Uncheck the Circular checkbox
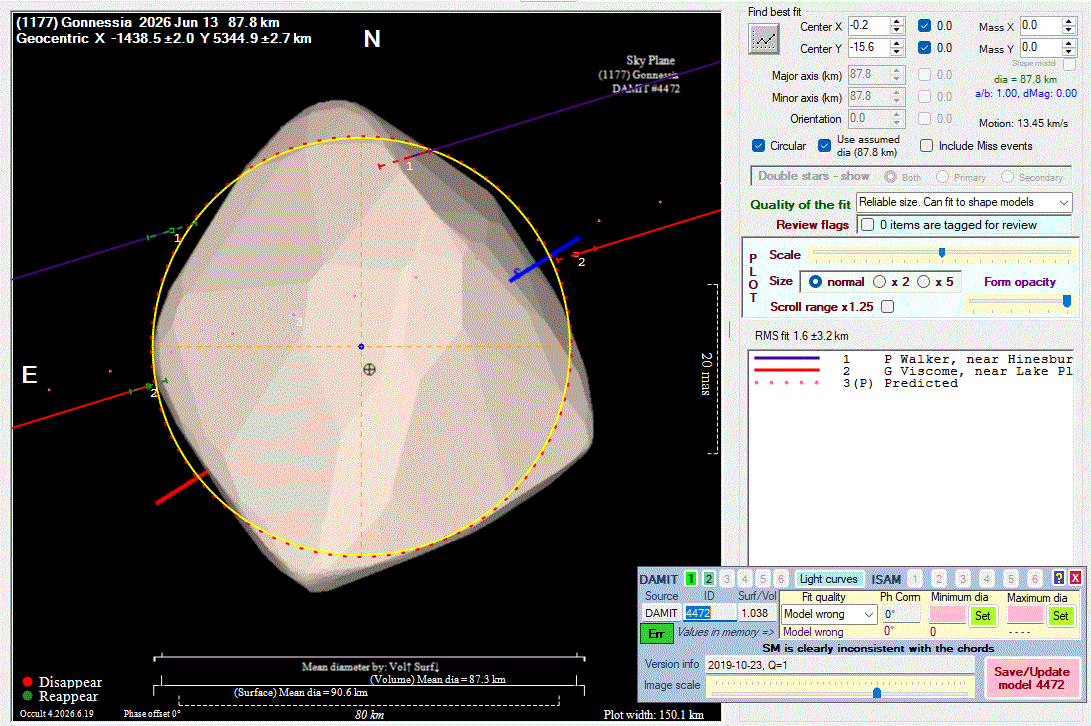The width and height of the screenshot is (1091, 726). pos(758,145)
